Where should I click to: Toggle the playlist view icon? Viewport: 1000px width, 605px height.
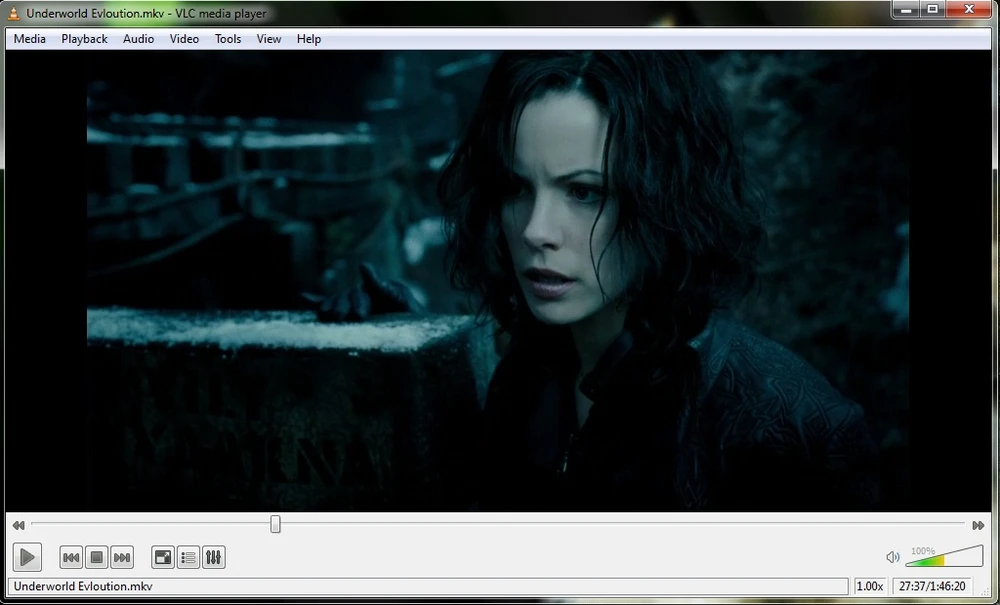188,557
